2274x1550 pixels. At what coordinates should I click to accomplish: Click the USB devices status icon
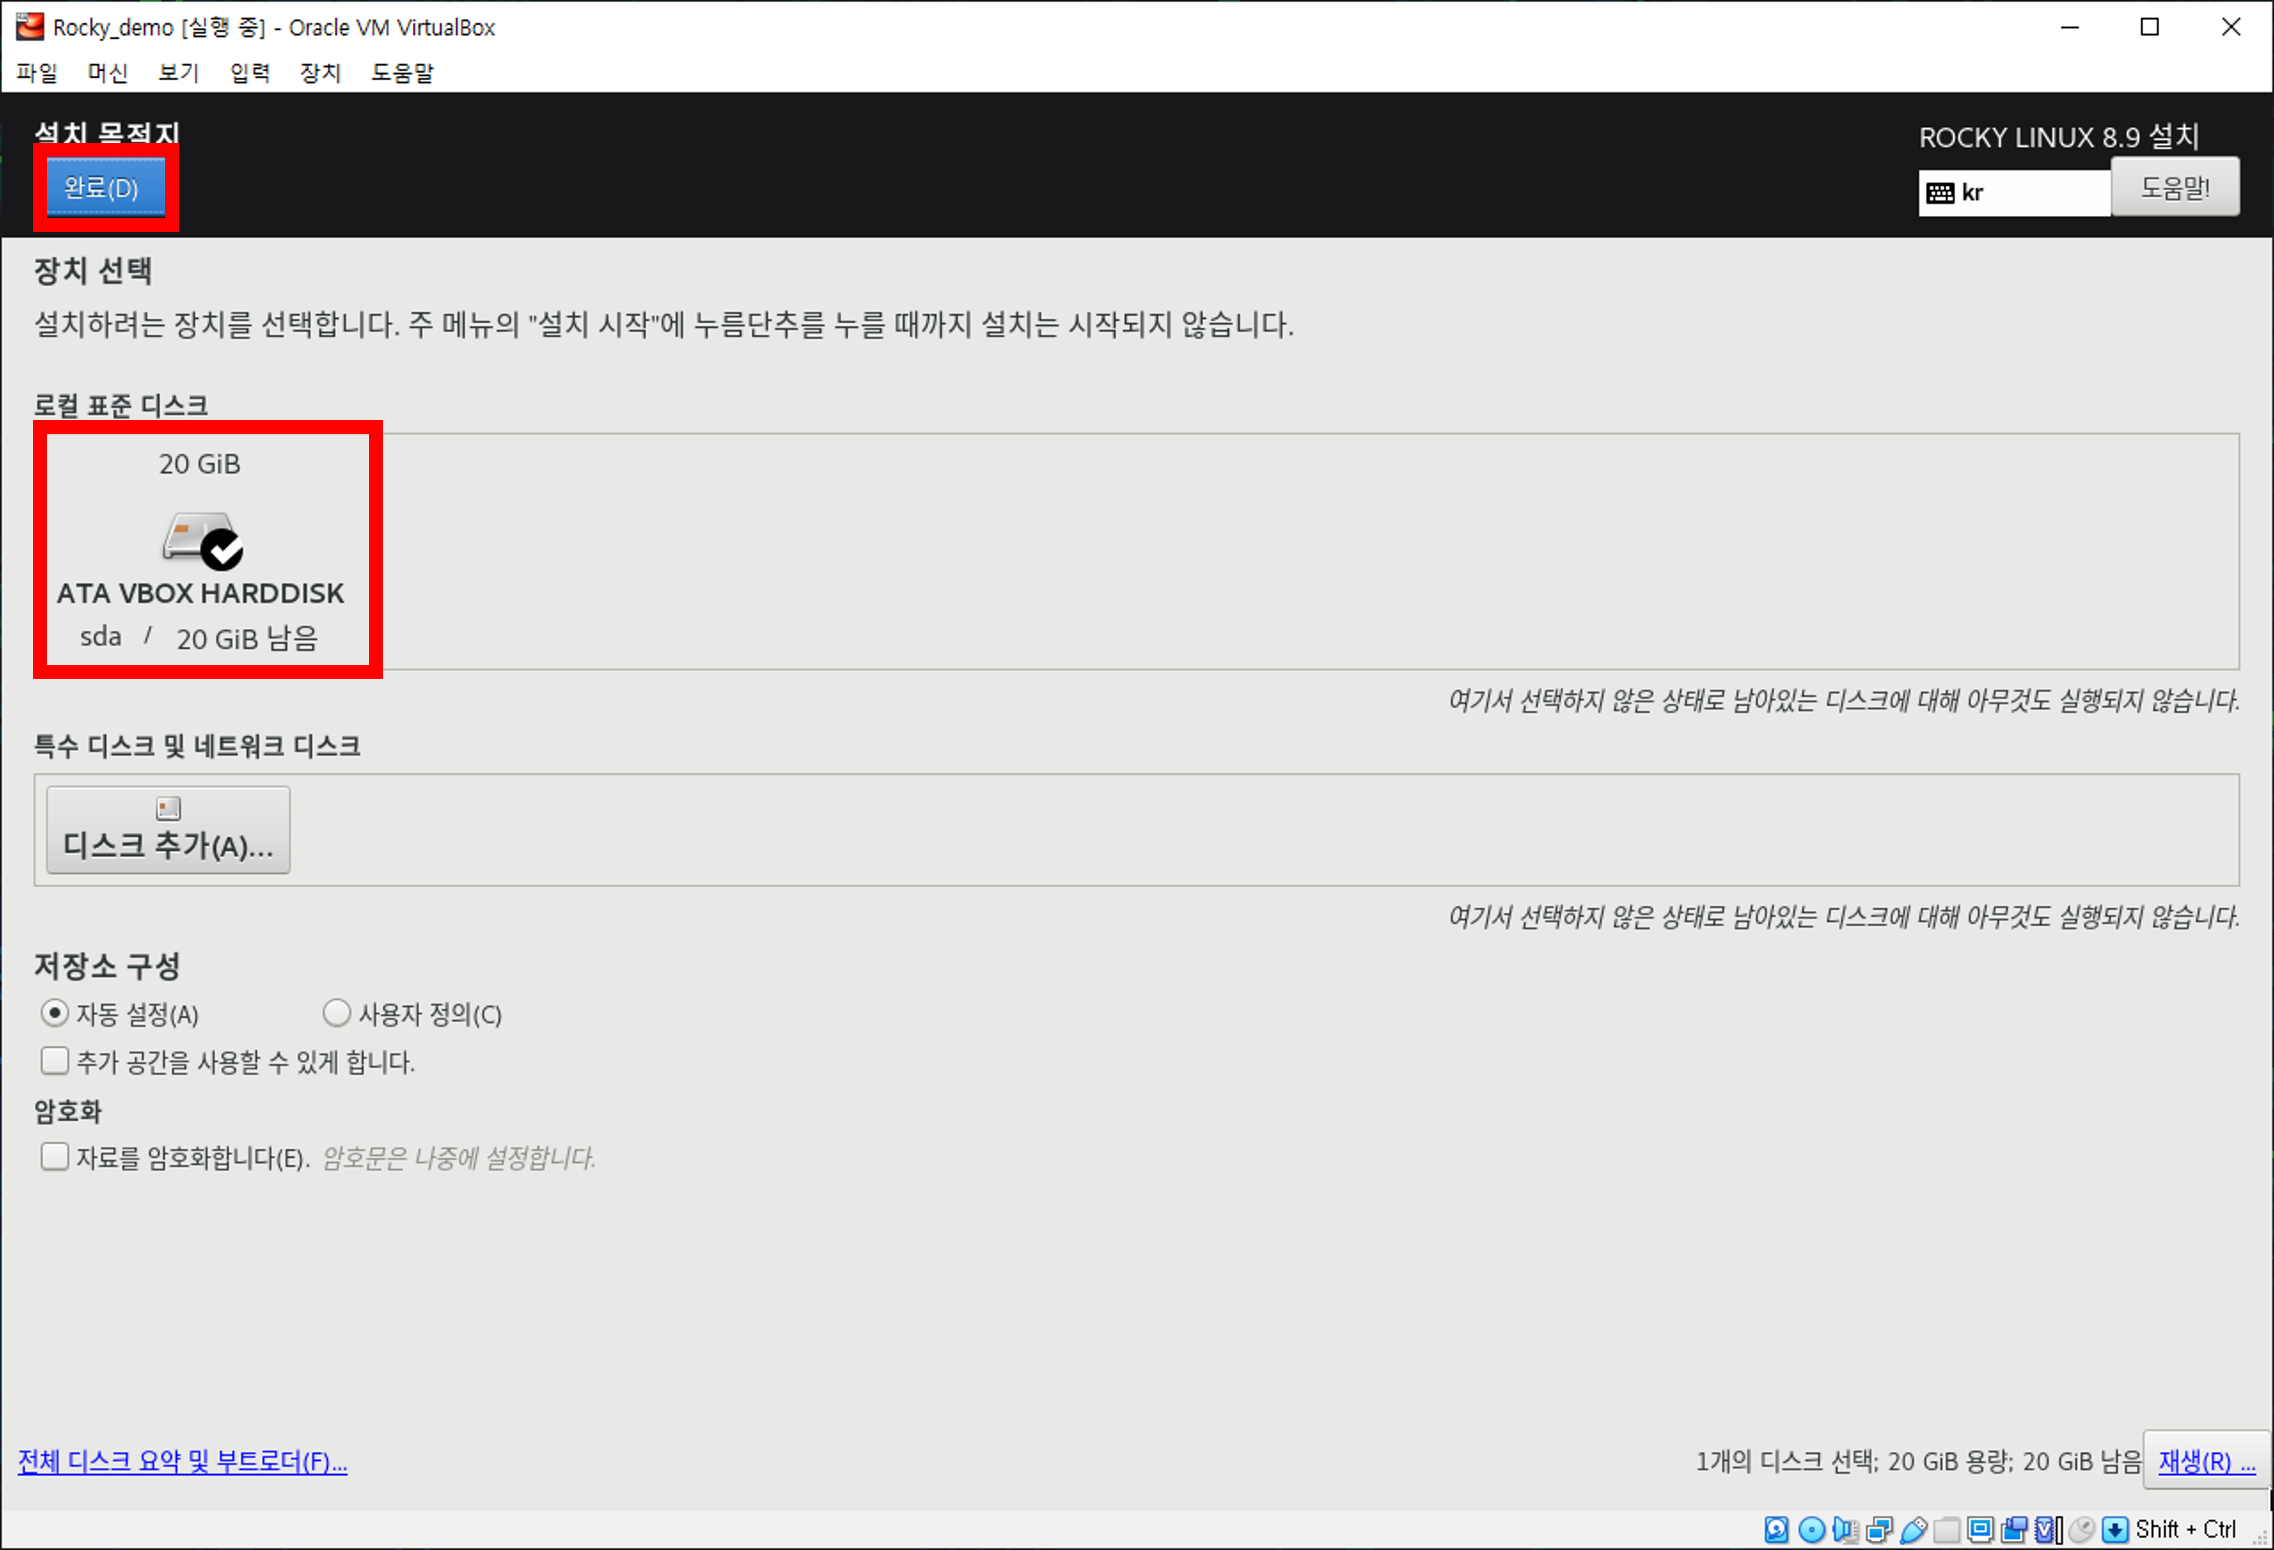(x=1912, y=1529)
